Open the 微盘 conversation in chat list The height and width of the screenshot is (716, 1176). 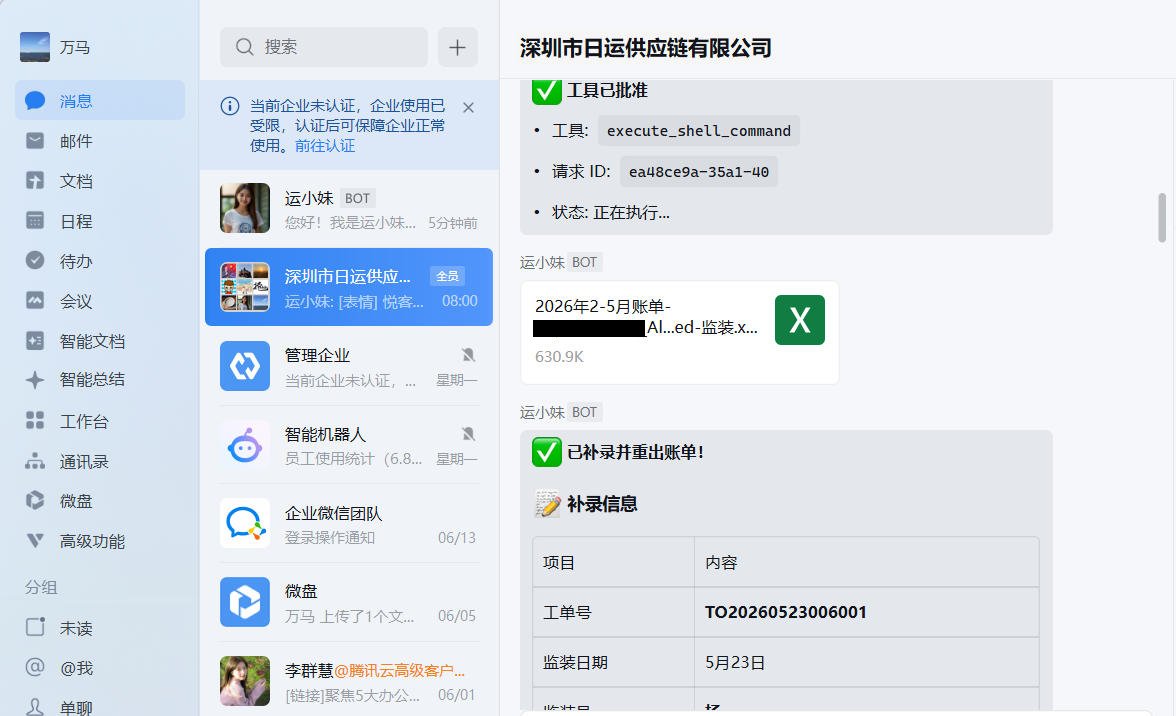point(349,602)
